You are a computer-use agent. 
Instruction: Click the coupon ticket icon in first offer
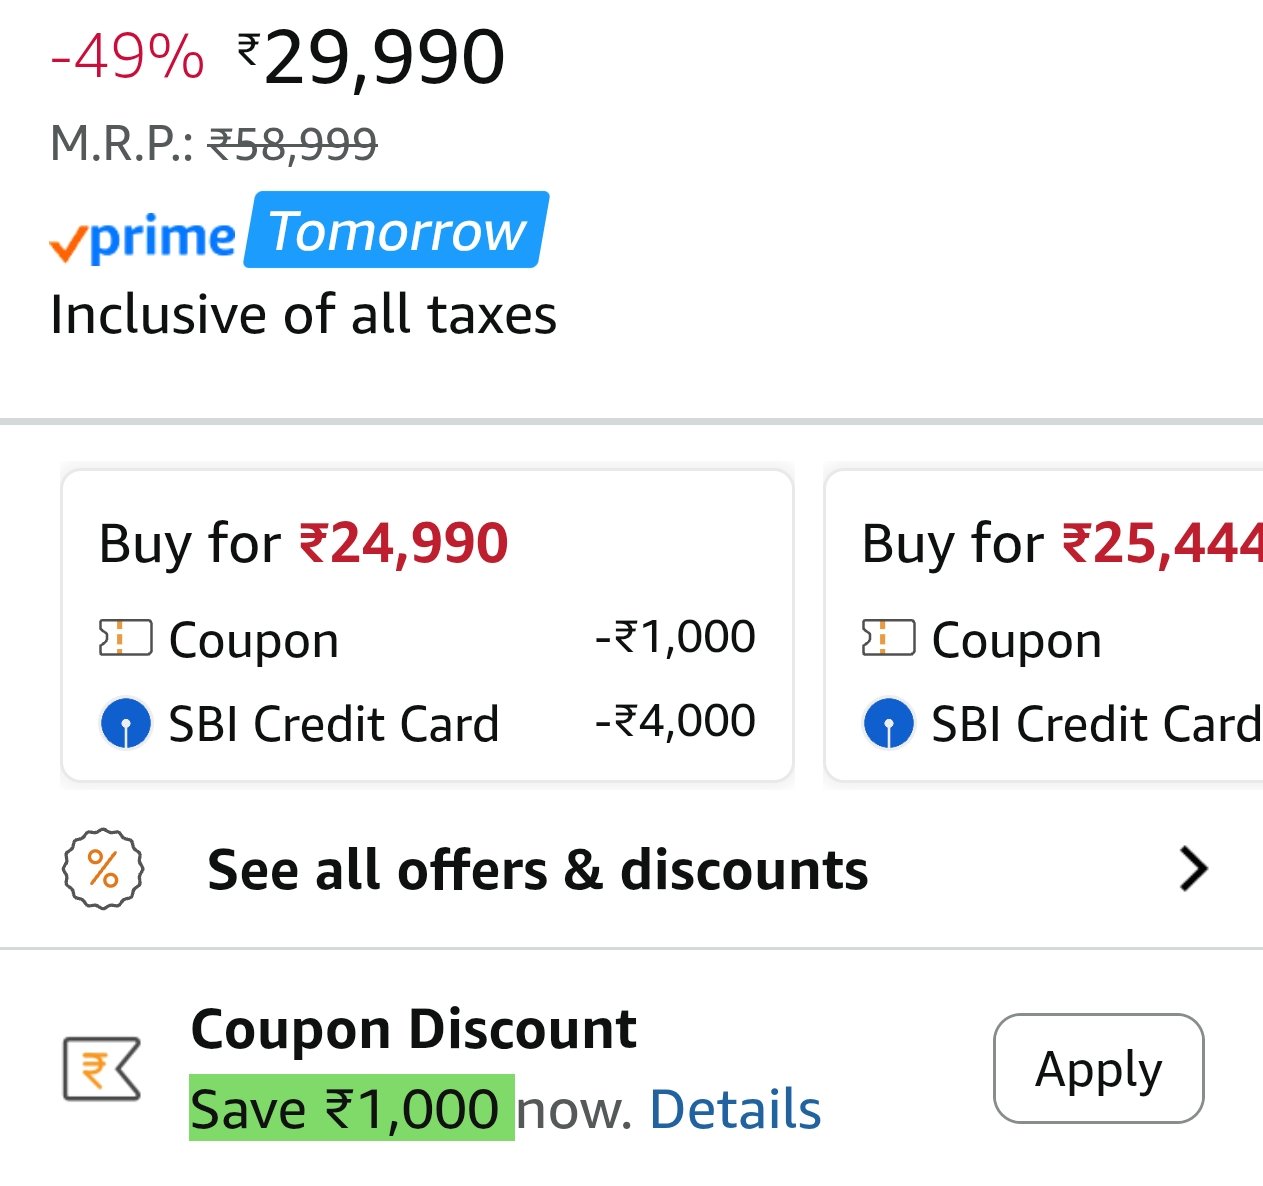[125, 638]
